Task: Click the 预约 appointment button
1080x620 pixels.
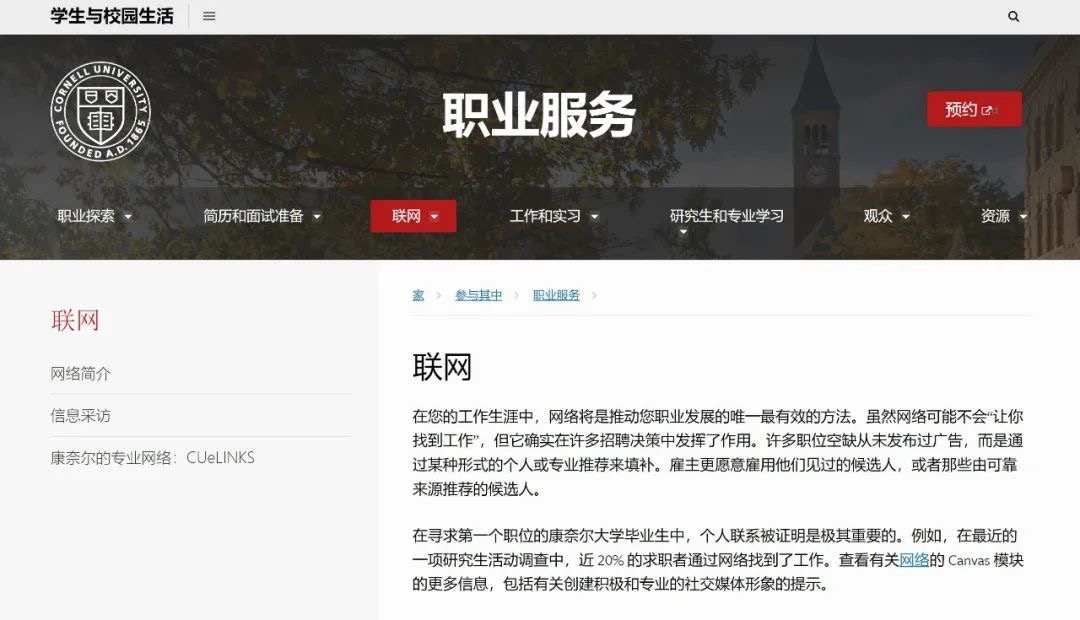Action: coord(974,109)
